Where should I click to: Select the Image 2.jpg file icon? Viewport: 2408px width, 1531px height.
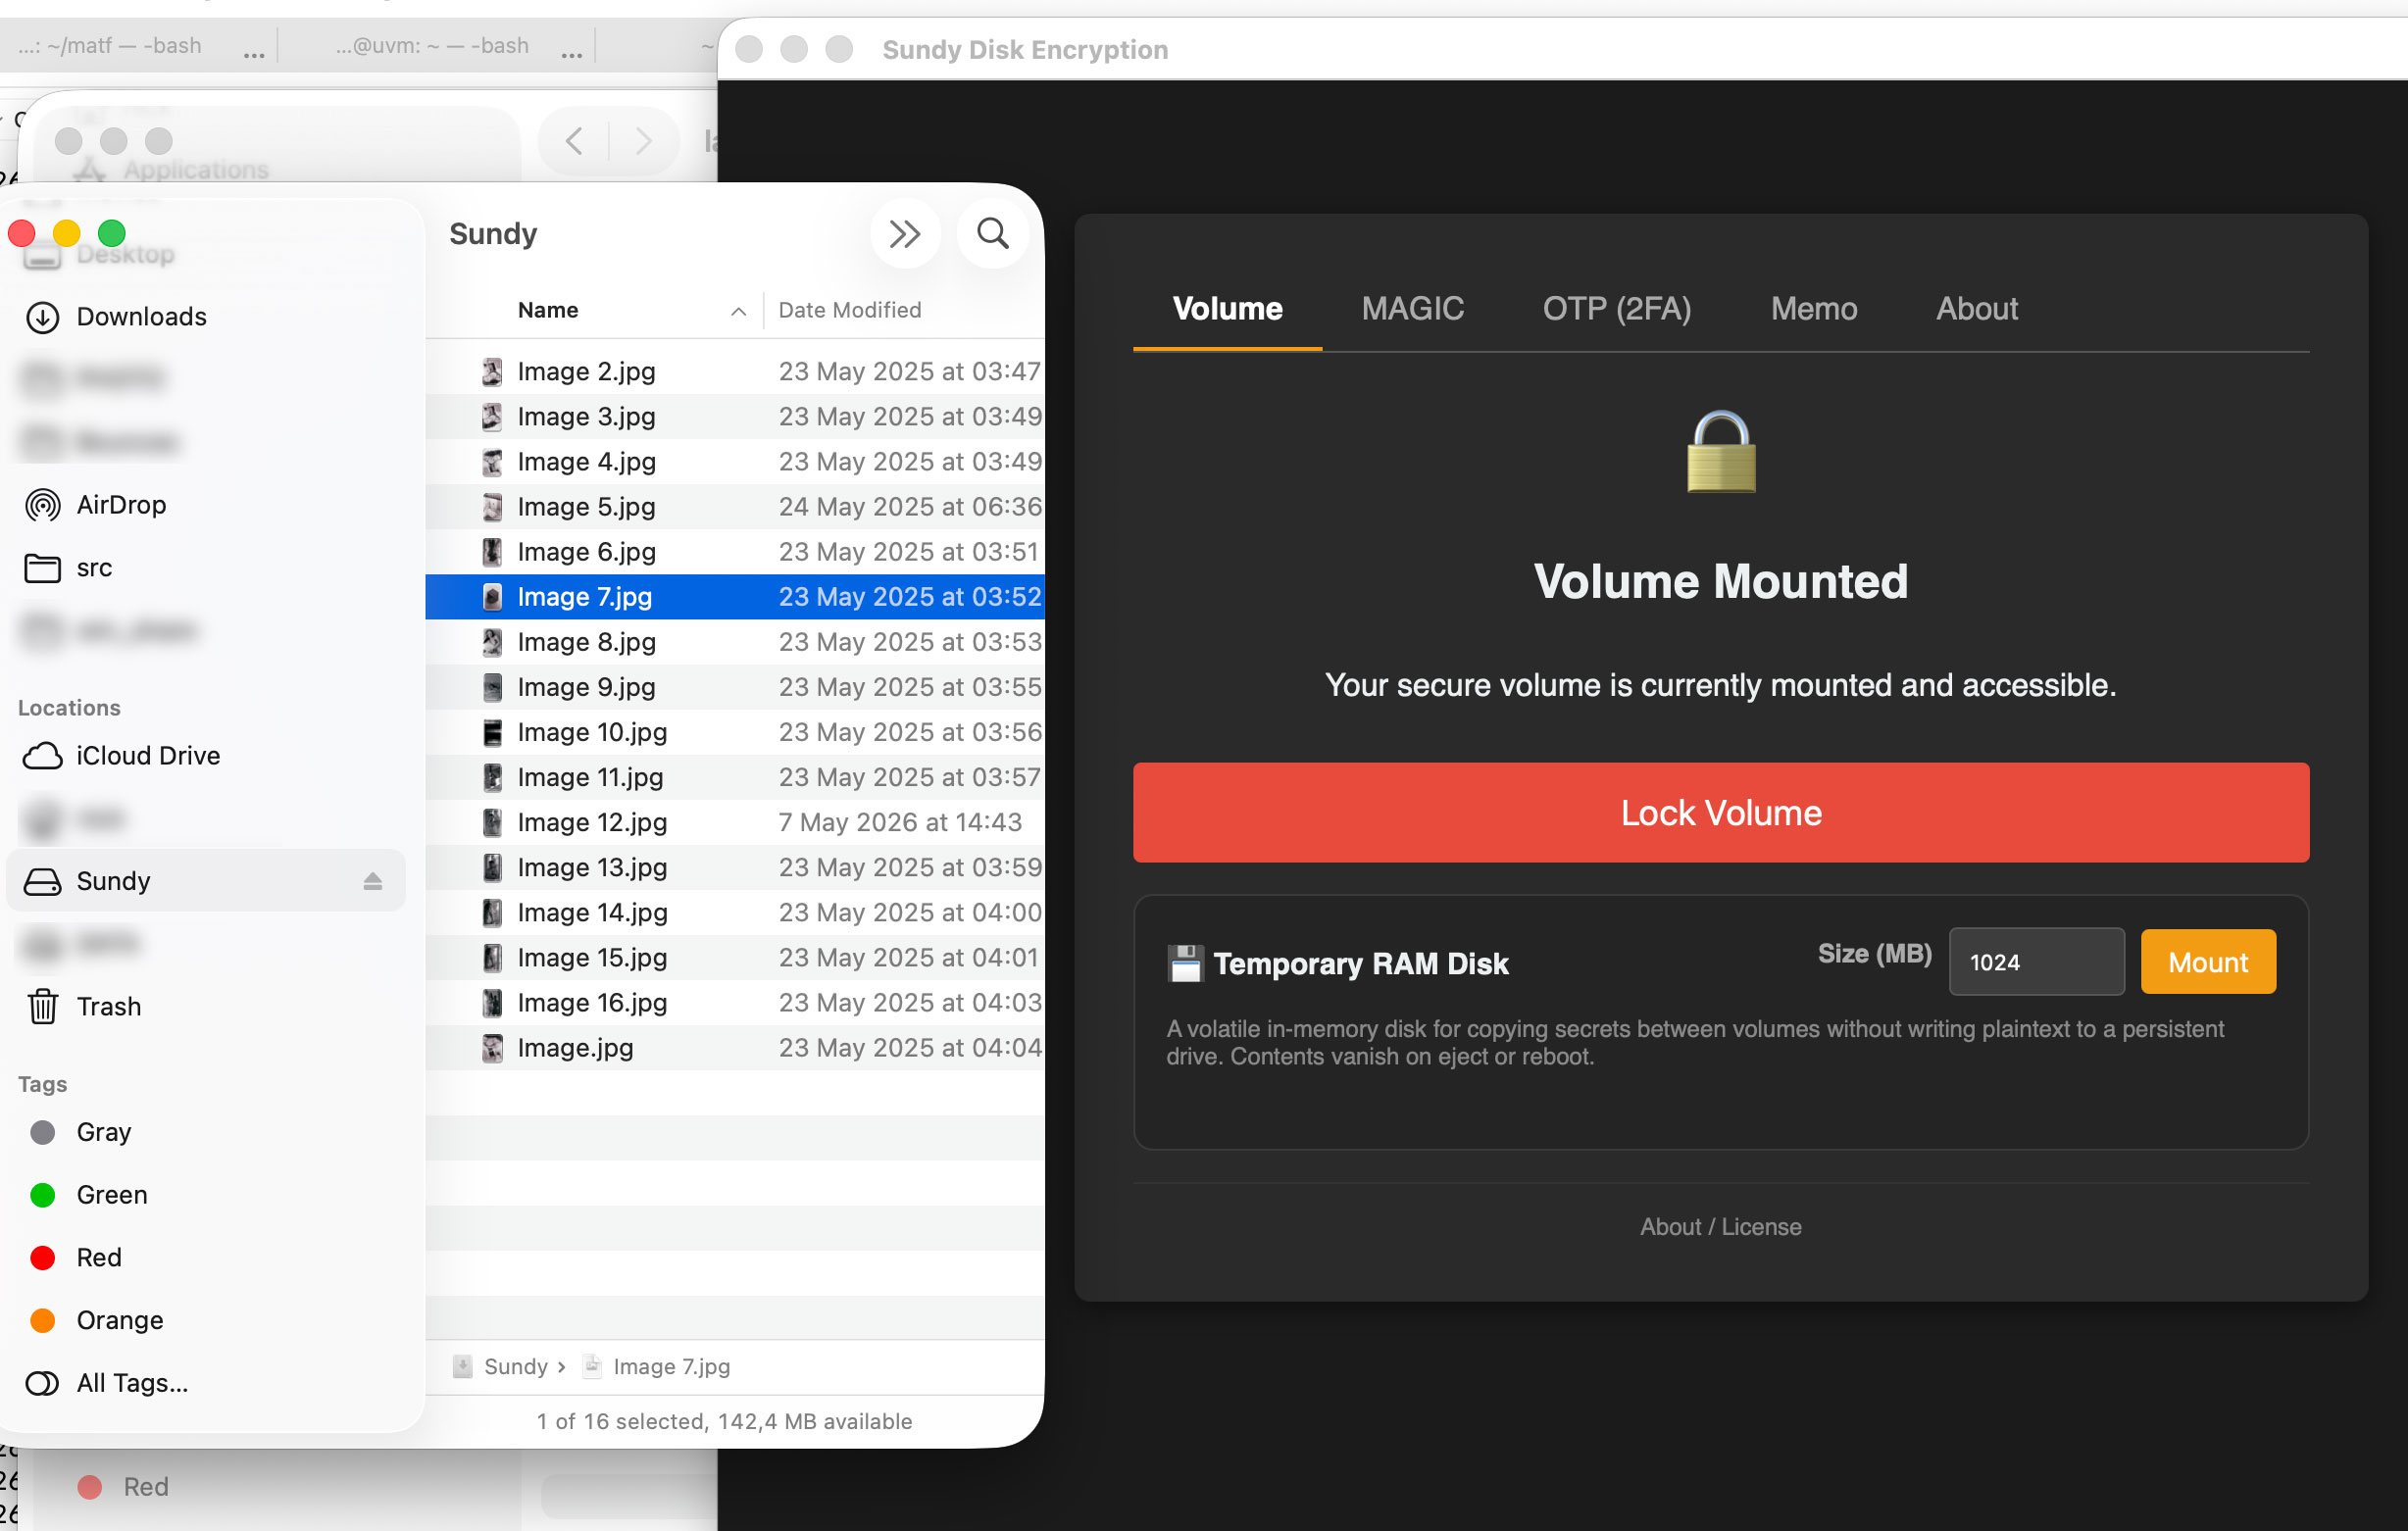(x=492, y=372)
